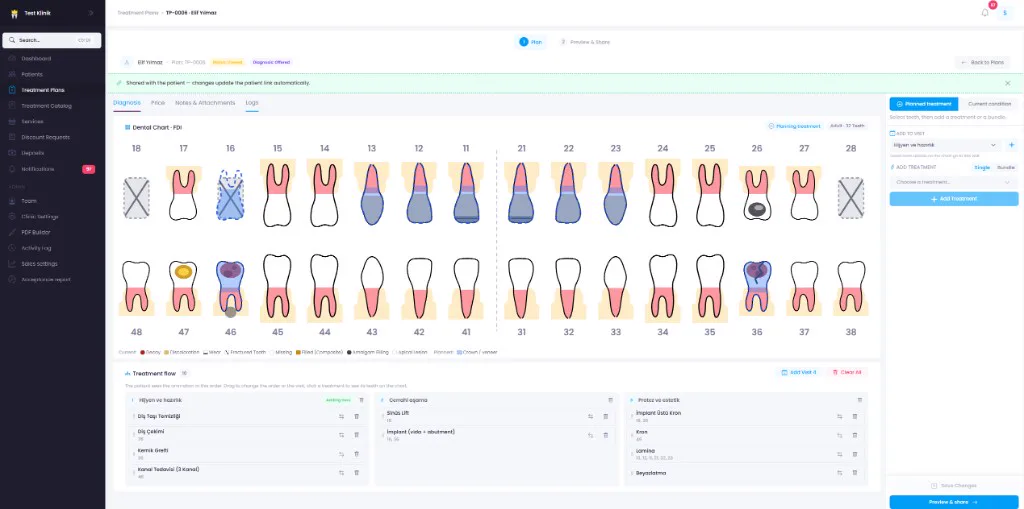The image size is (1024, 509).
Task: Select tooth 26 with amalgam filling
Action: click(x=757, y=195)
